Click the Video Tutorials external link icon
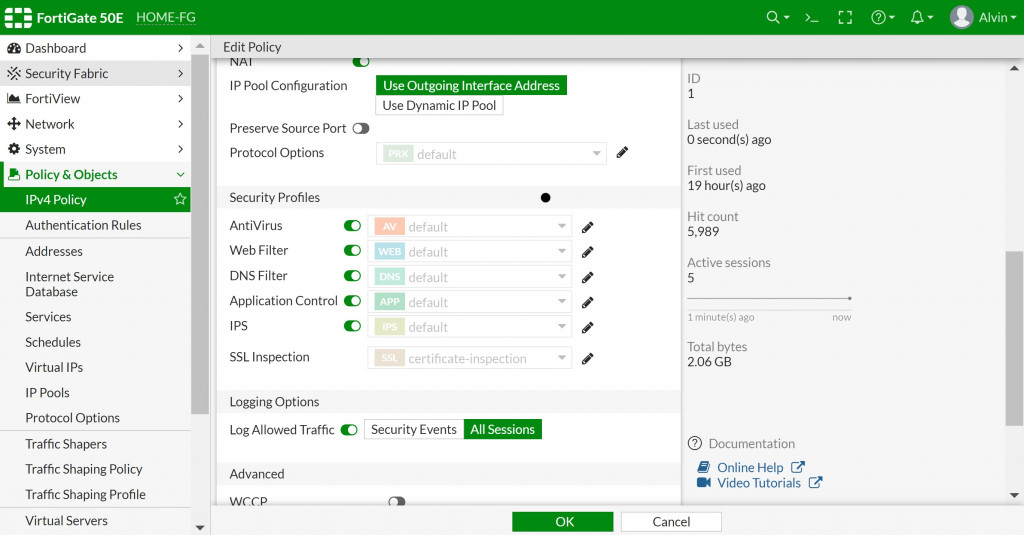The image size is (1024, 535). (x=815, y=483)
